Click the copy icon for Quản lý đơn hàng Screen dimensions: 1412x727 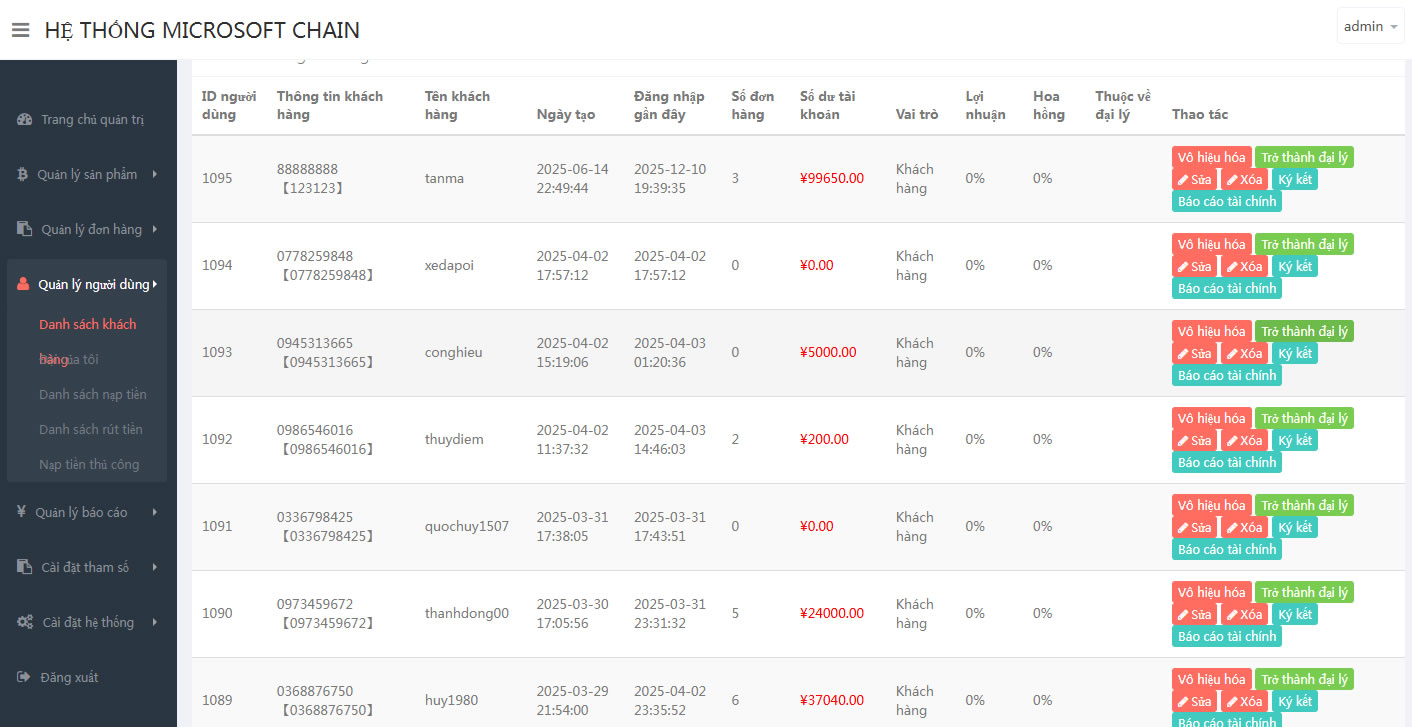[x=25, y=229]
